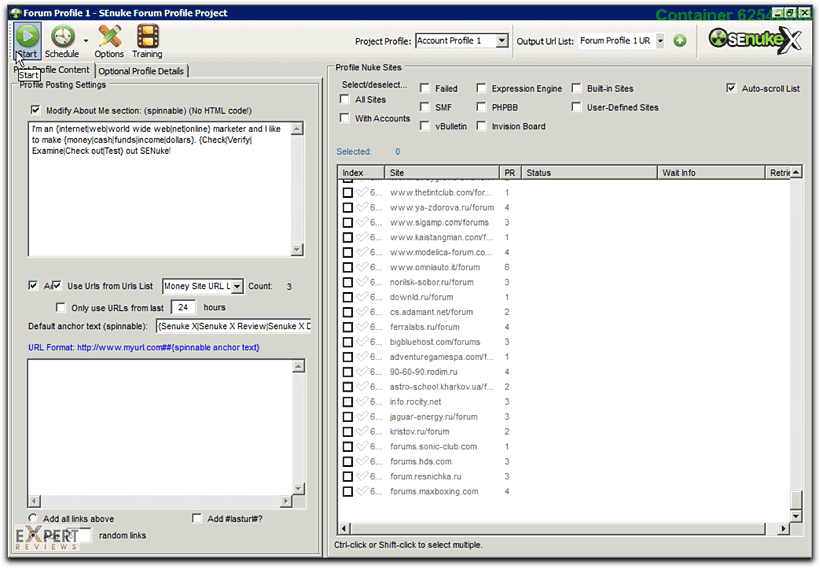Click heart icon for forums.hds.com row
The image size is (820, 568).
pos(362,461)
